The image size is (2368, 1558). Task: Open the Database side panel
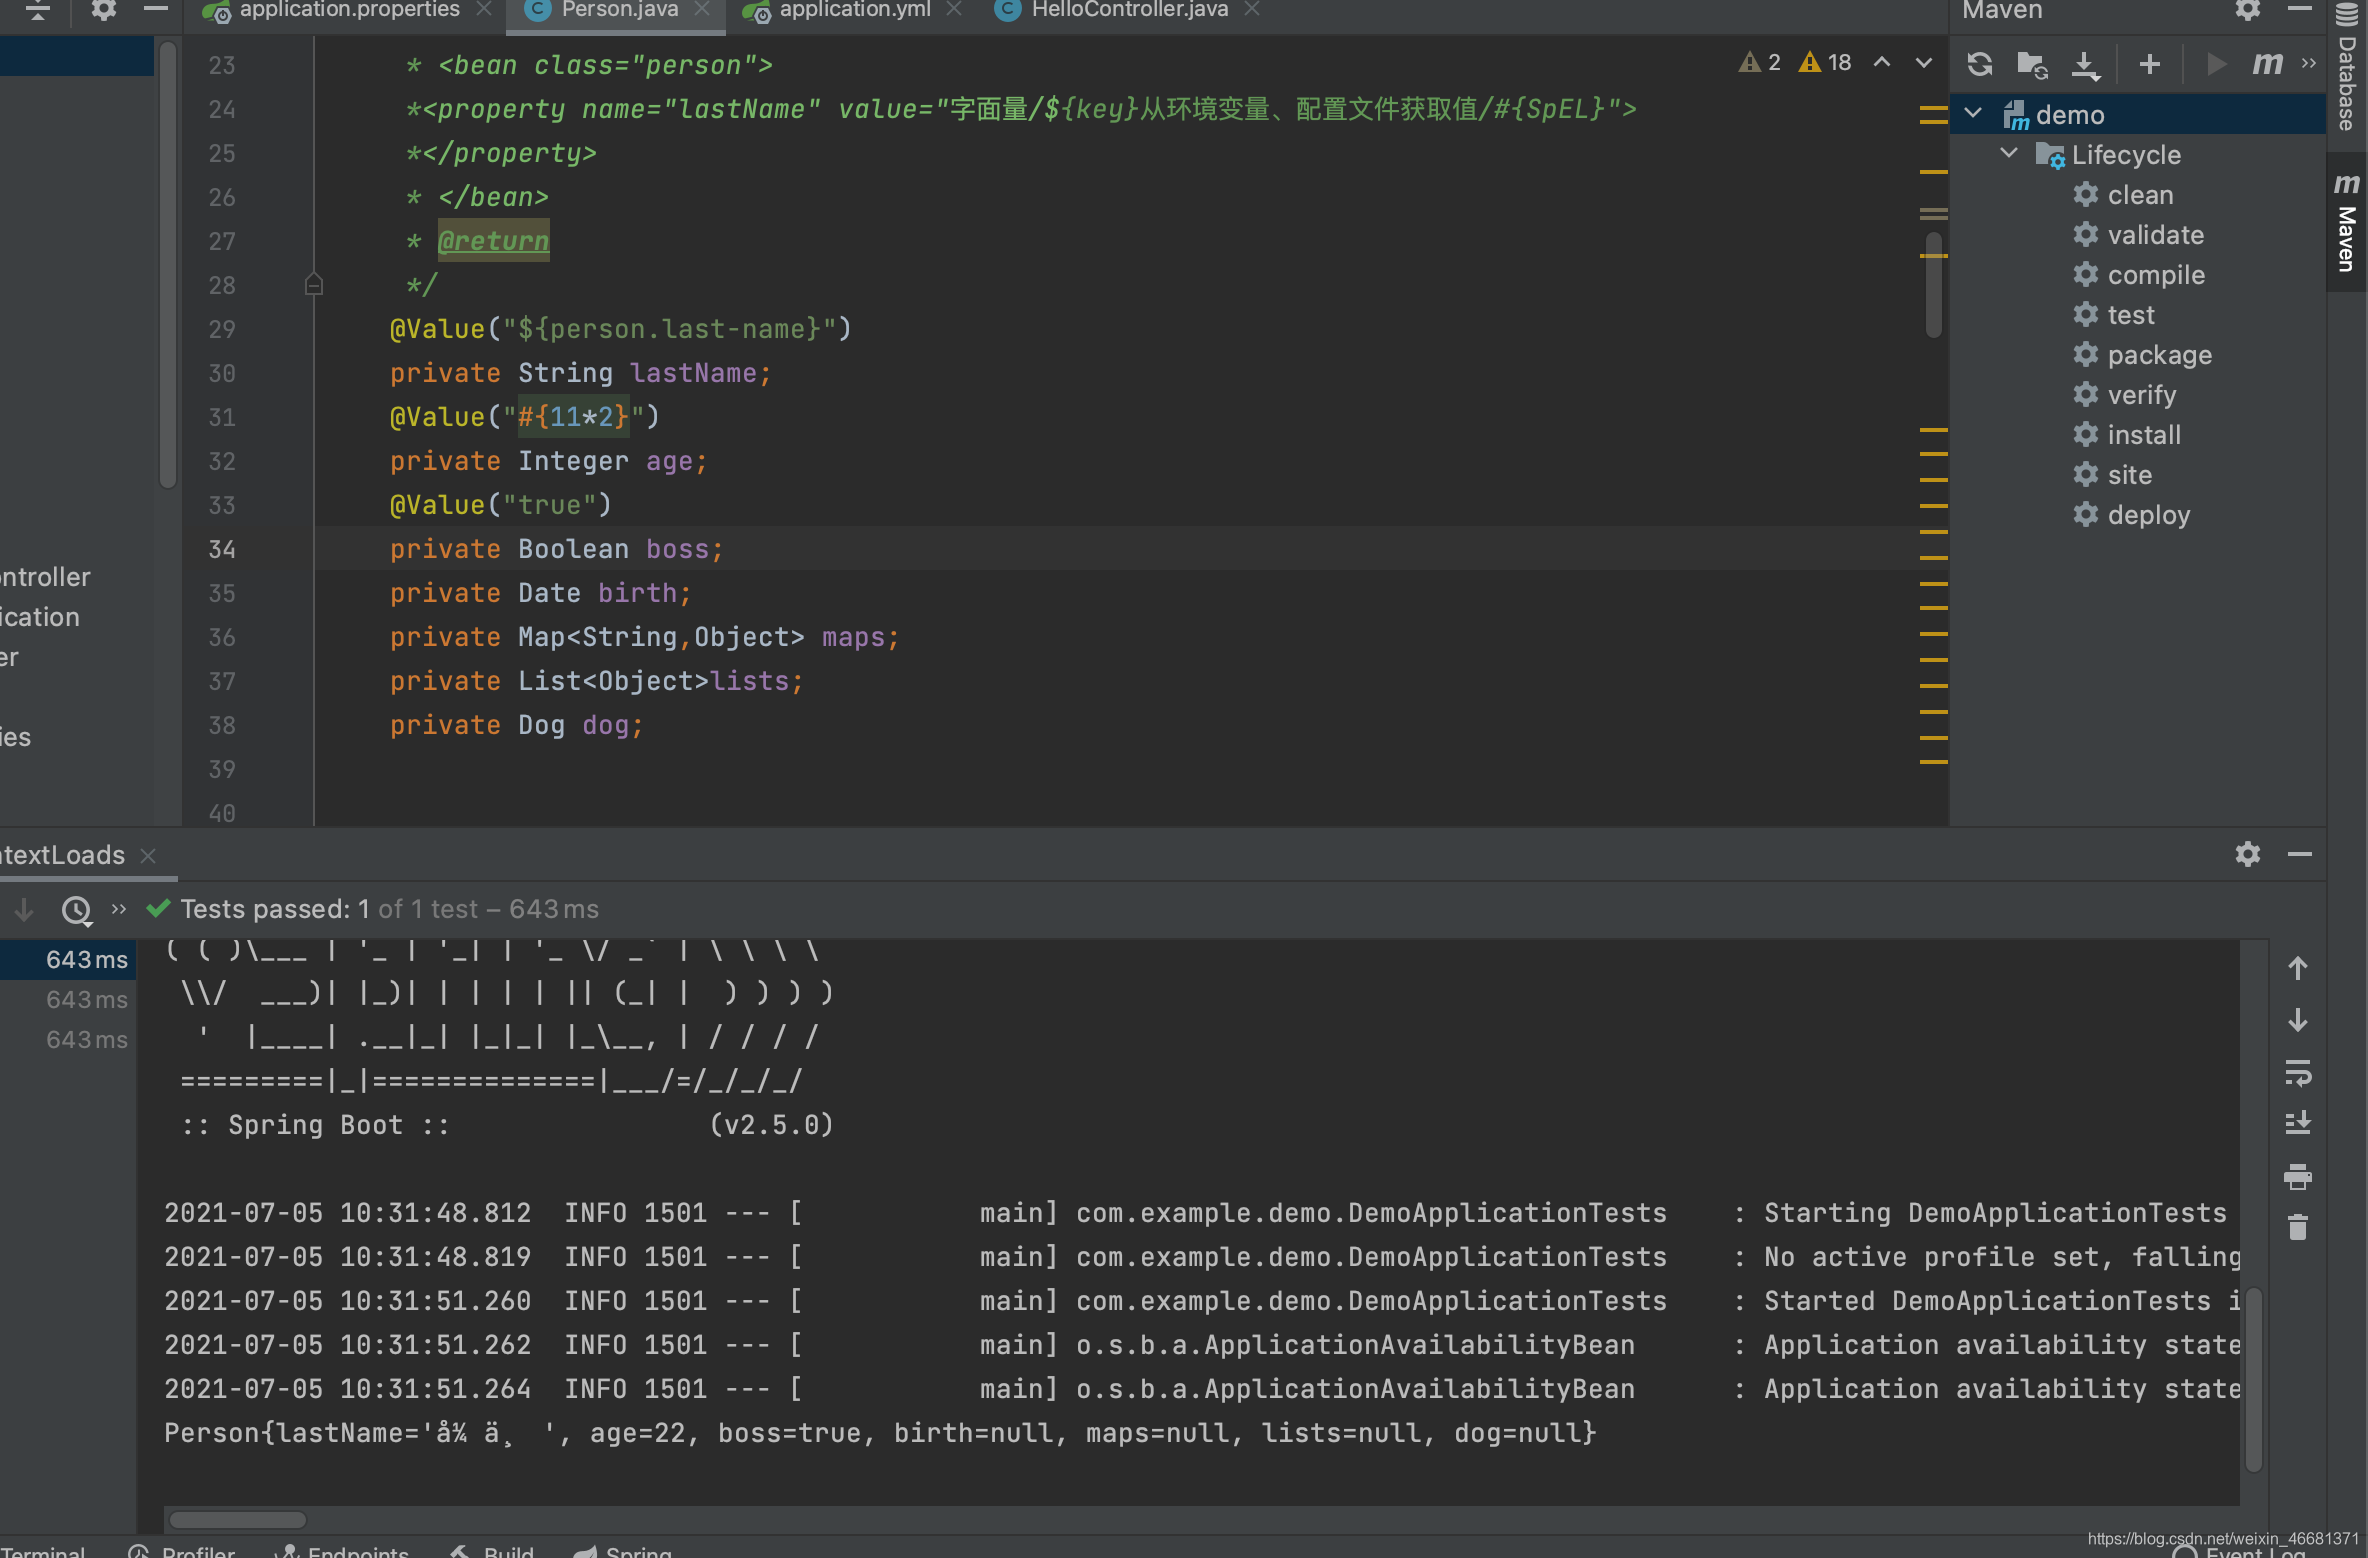click(x=2347, y=68)
